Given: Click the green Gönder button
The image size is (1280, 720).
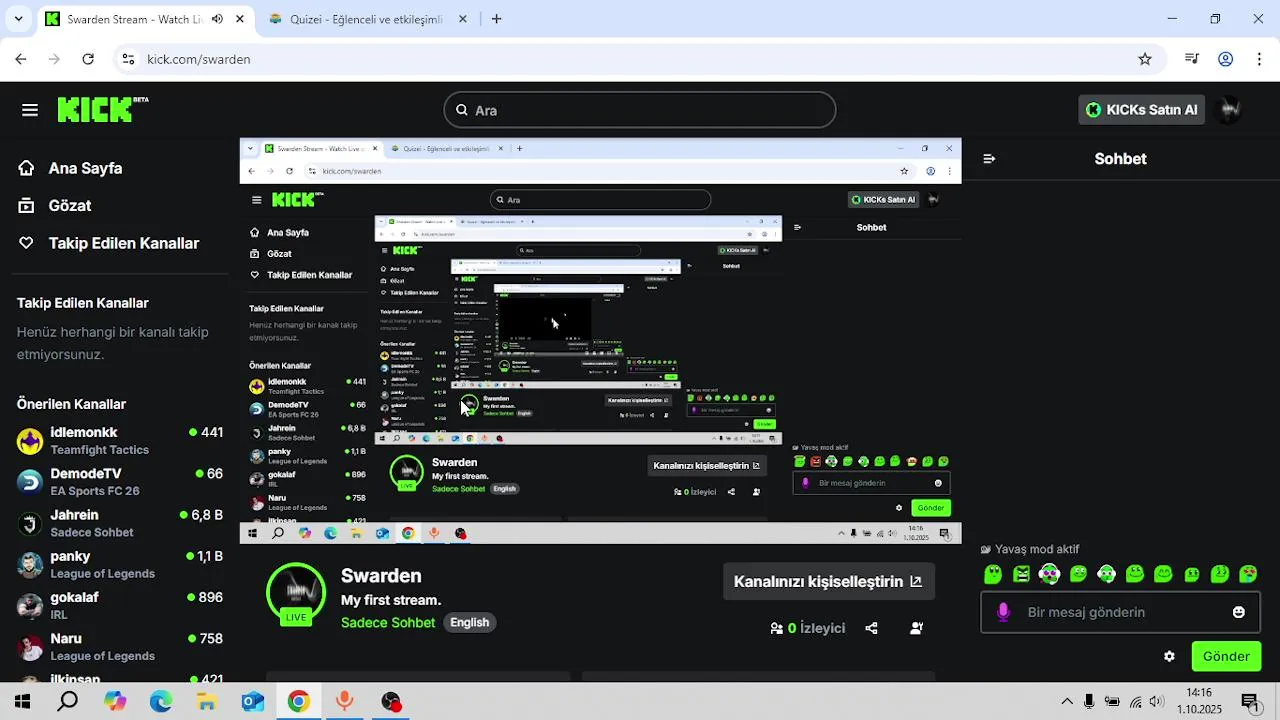Looking at the screenshot, I should 1226,656.
